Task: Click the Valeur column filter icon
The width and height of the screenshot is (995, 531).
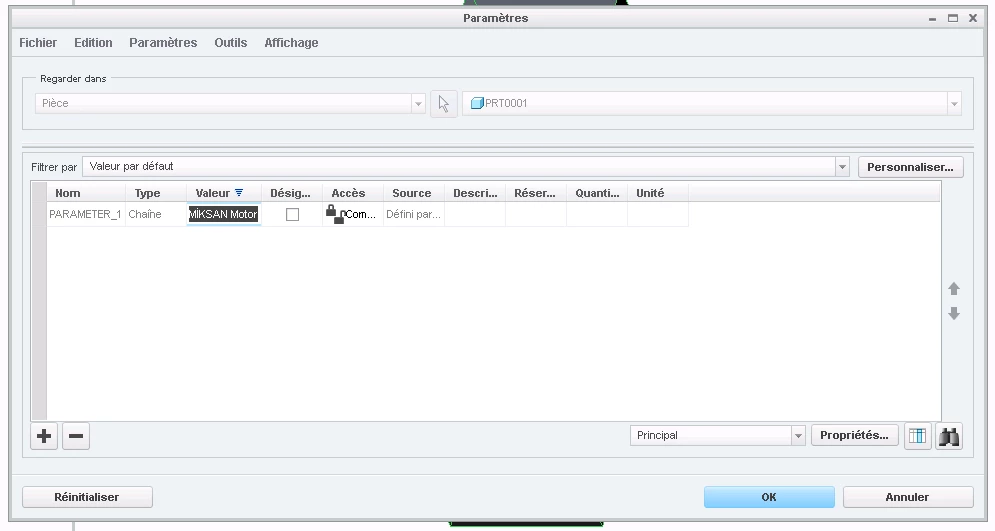Action: tap(239, 192)
